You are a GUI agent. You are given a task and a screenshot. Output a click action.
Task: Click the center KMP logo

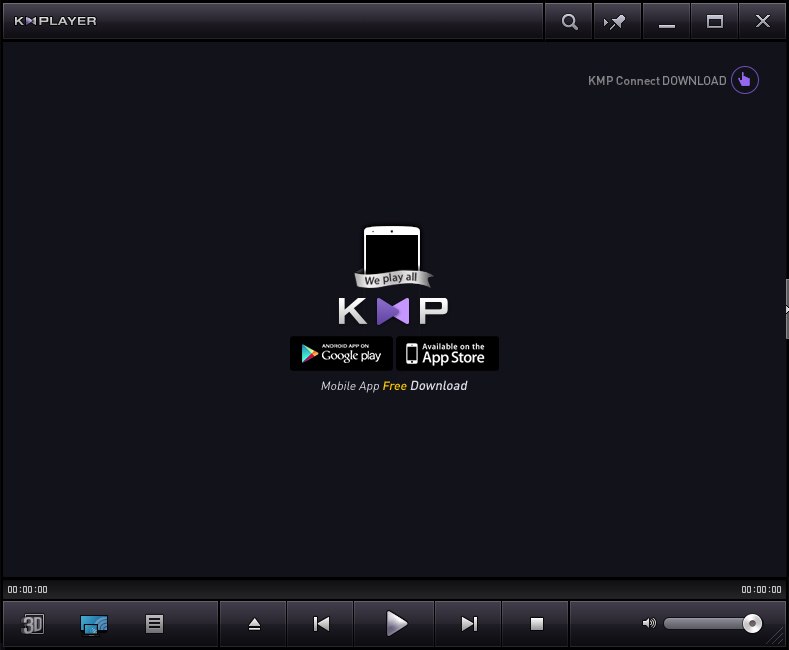click(x=393, y=311)
